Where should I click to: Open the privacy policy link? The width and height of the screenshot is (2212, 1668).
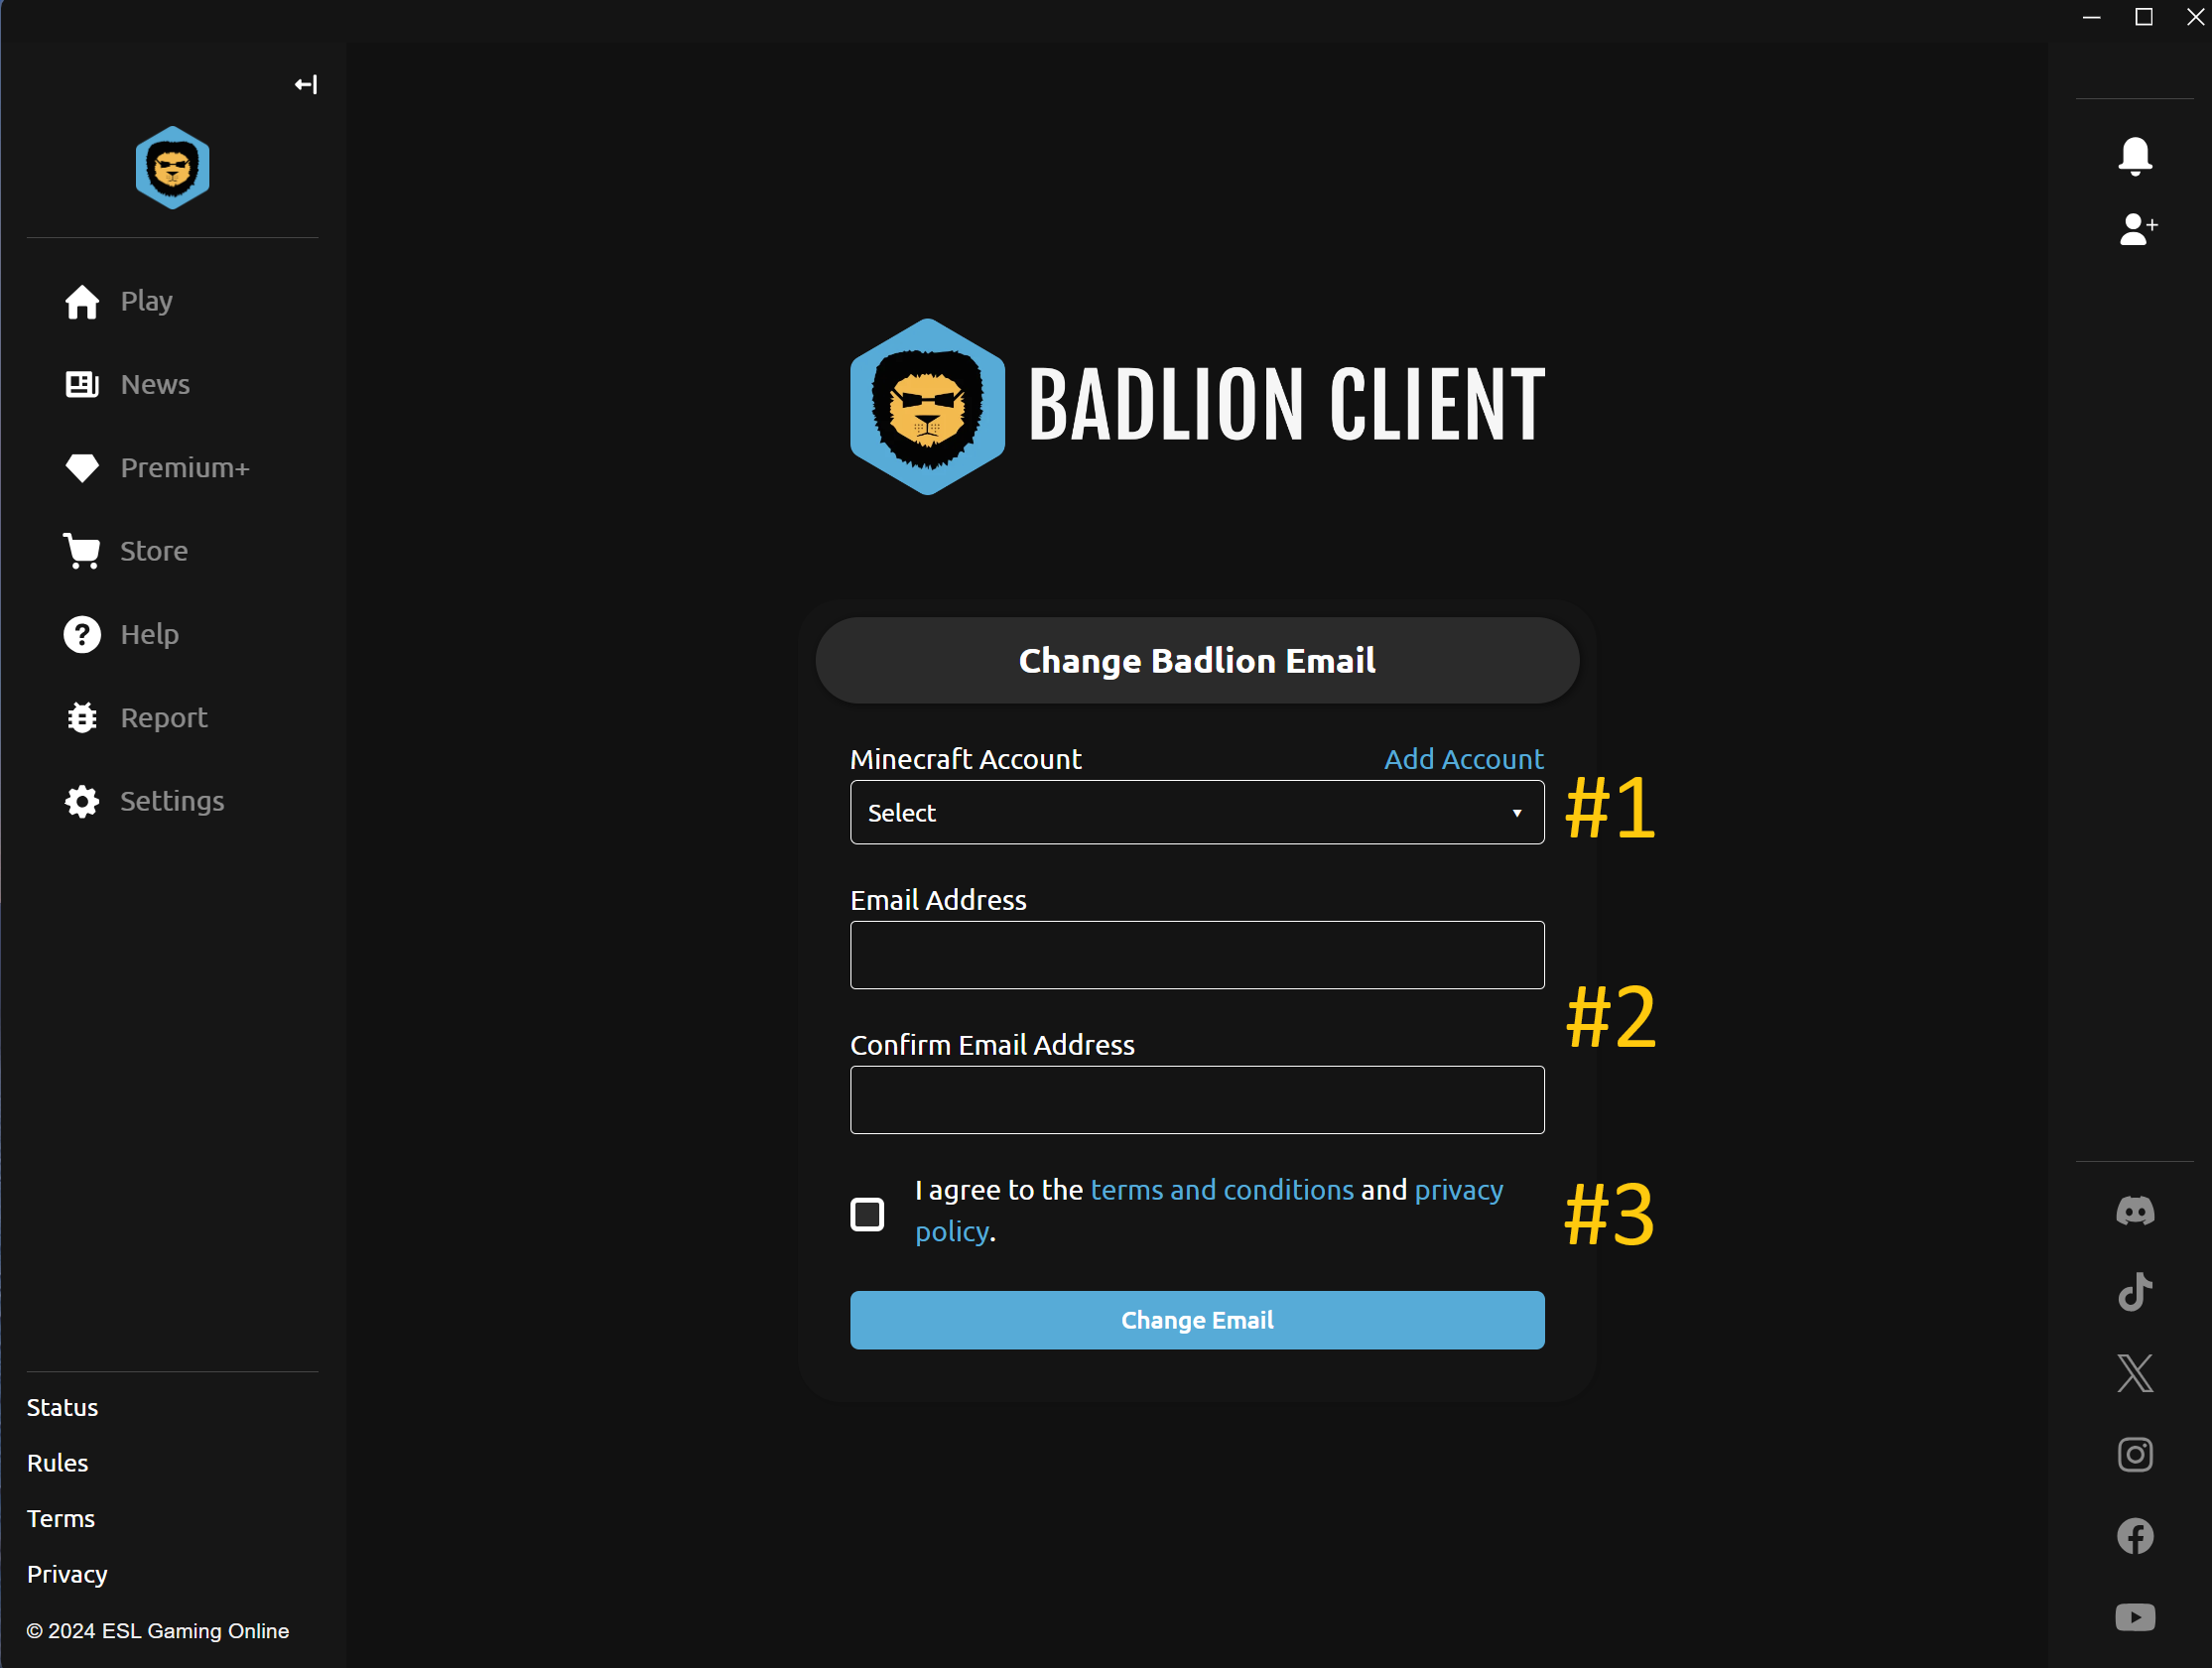[x=1209, y=1210]
